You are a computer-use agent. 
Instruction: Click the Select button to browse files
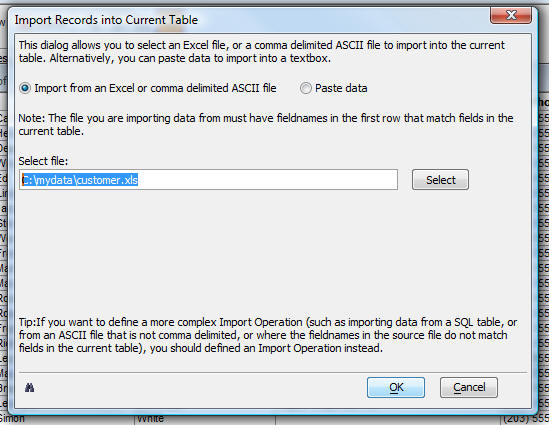pyautogui.click(x=440, y=180)
